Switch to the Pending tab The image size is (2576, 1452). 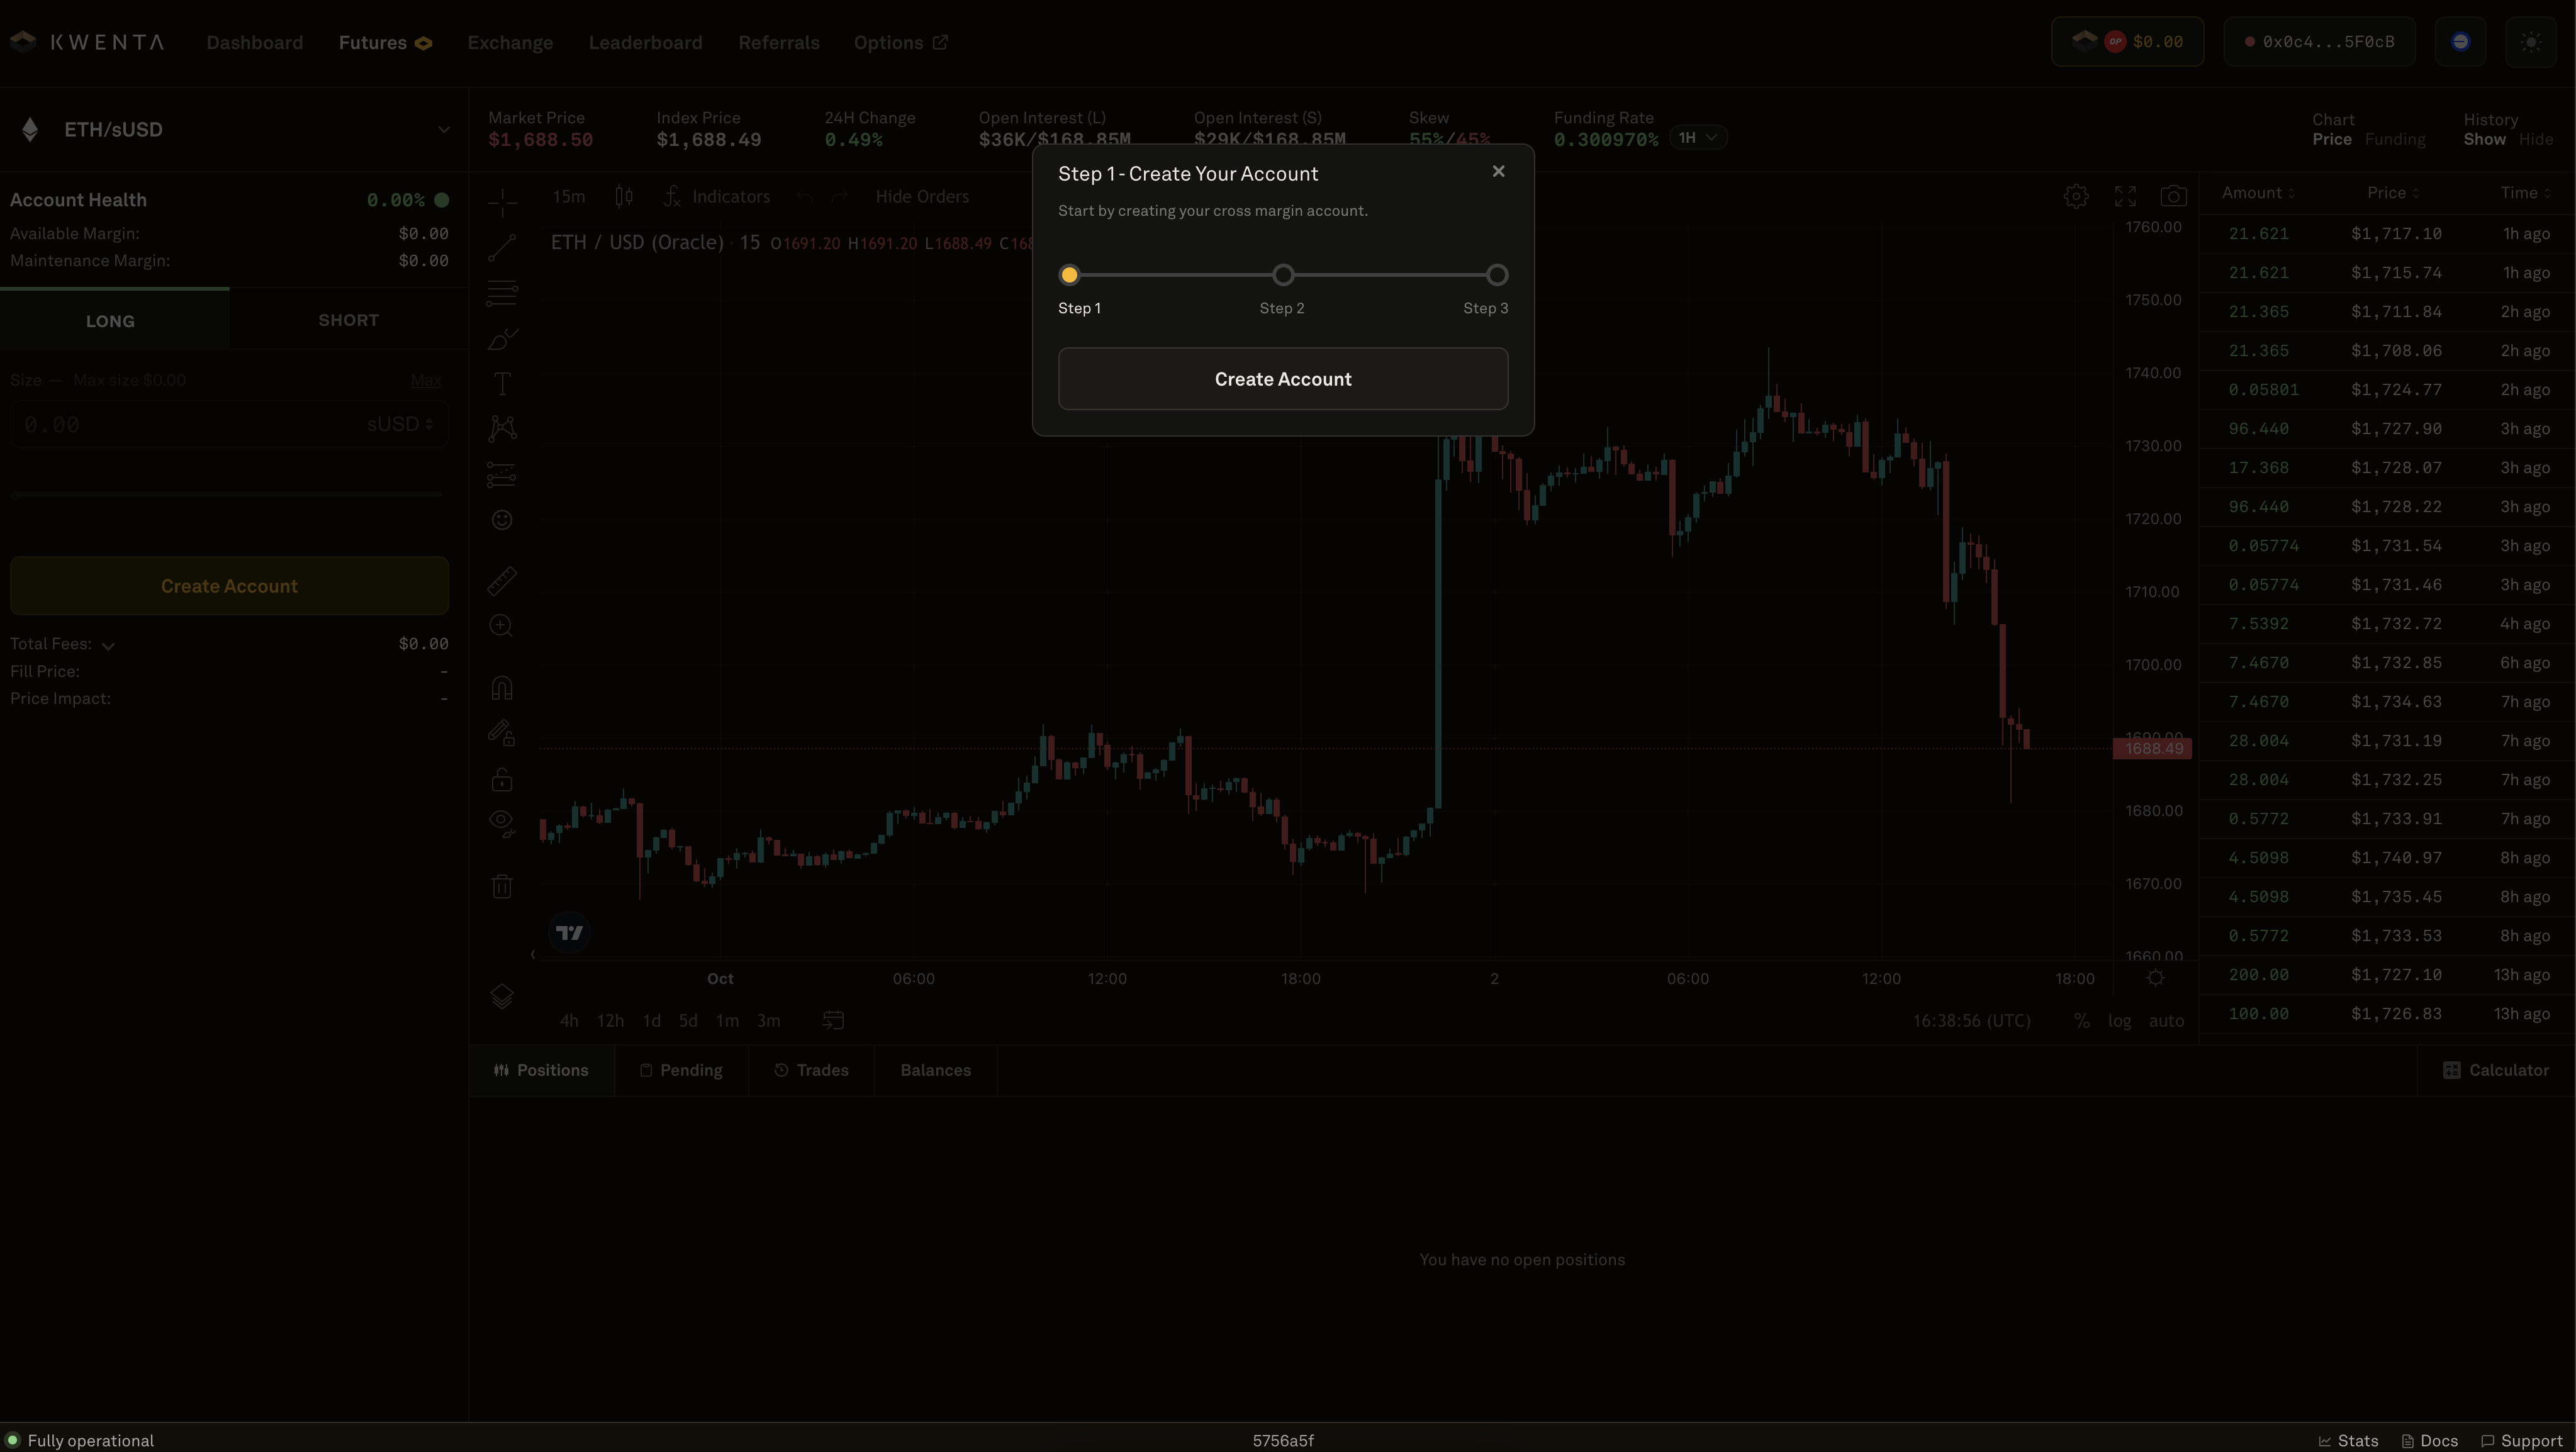tap(681, 1070)
